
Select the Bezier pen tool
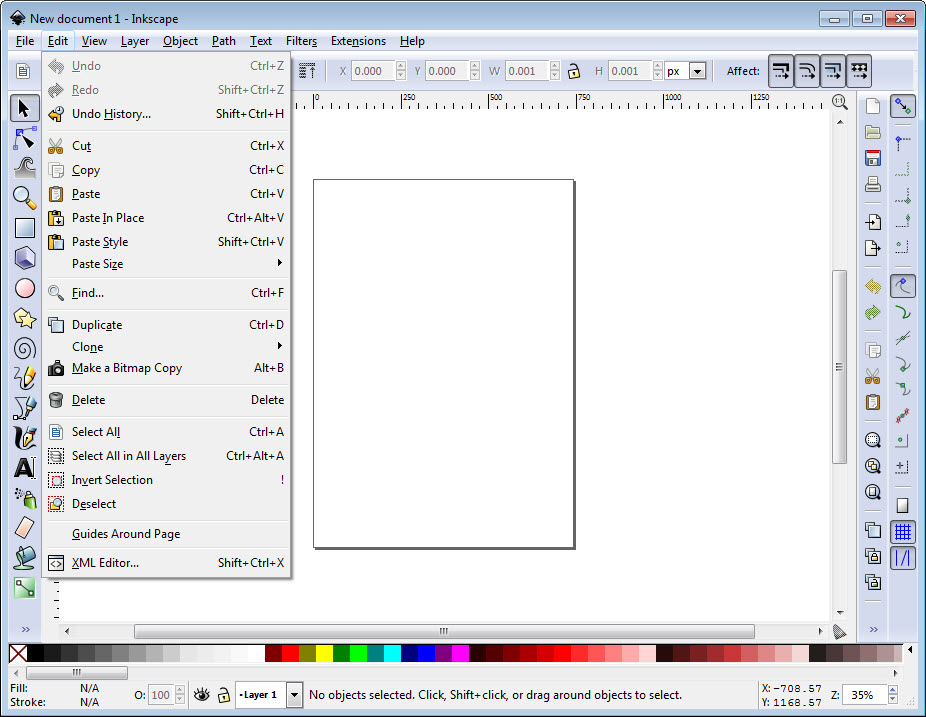[24, 408]
